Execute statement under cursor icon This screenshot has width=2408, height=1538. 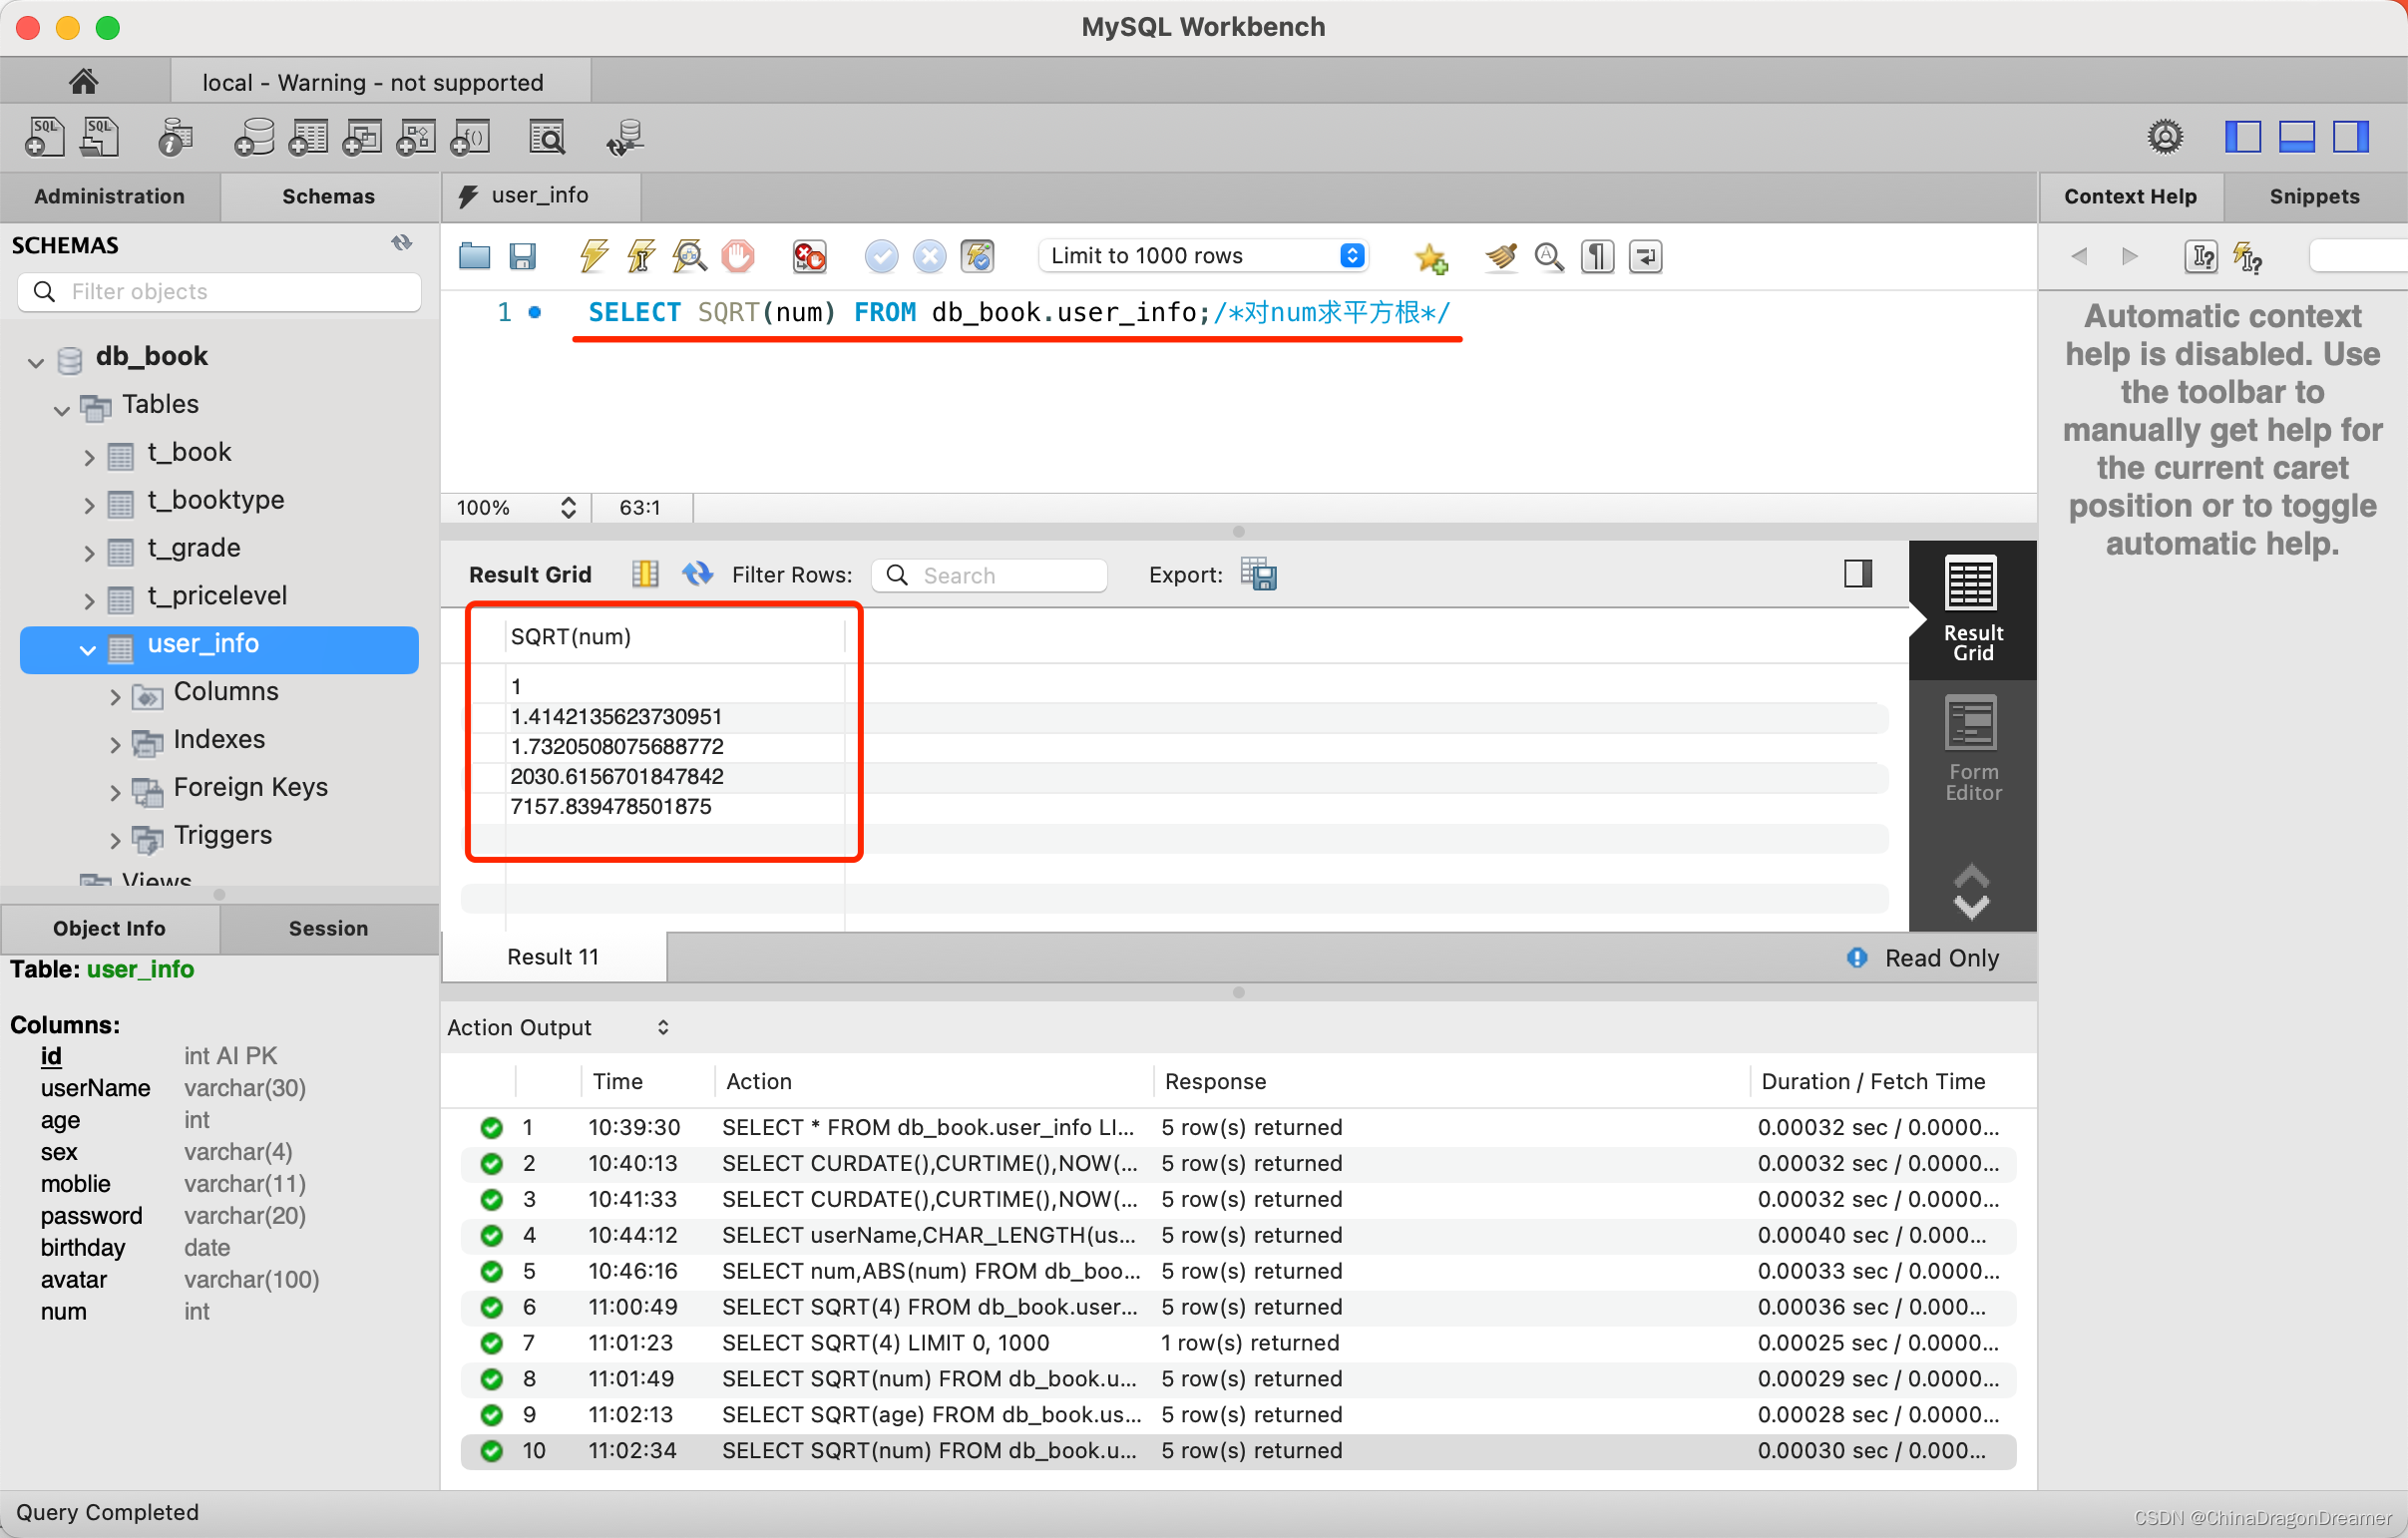pos(641,256)
